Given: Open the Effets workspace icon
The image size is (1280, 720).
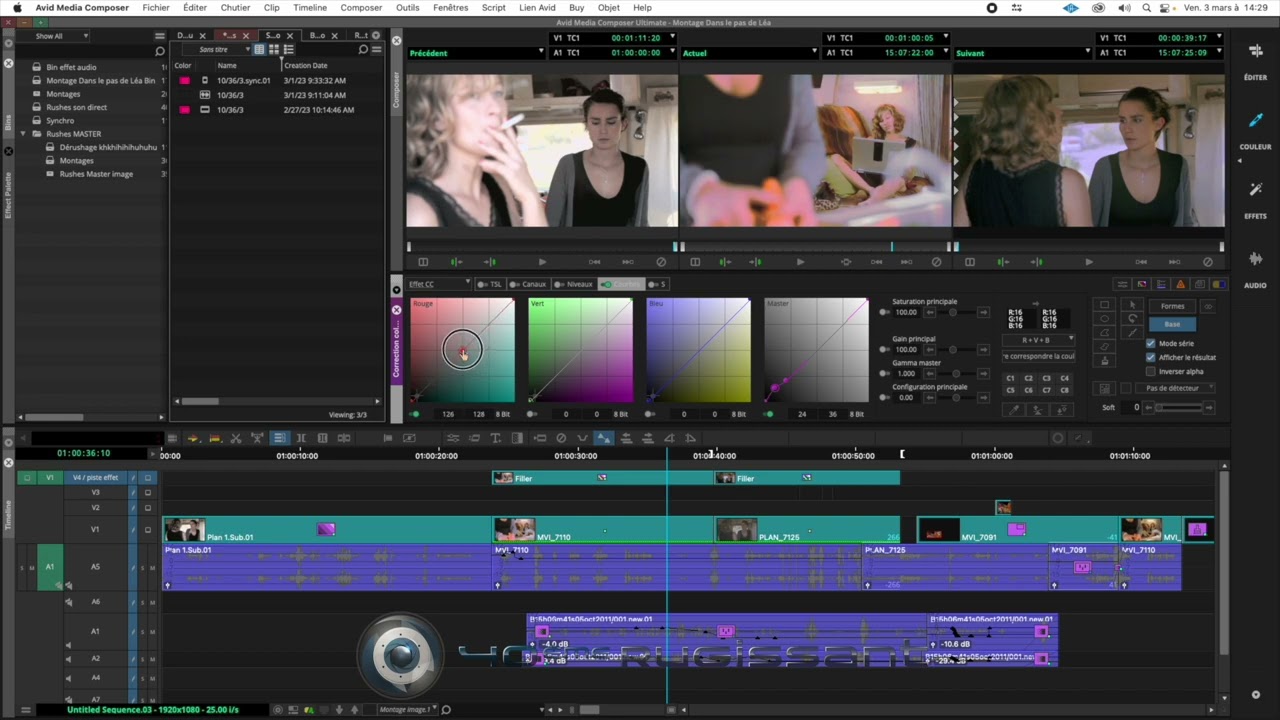Looking at the screenshot, I should [1255, 190].
